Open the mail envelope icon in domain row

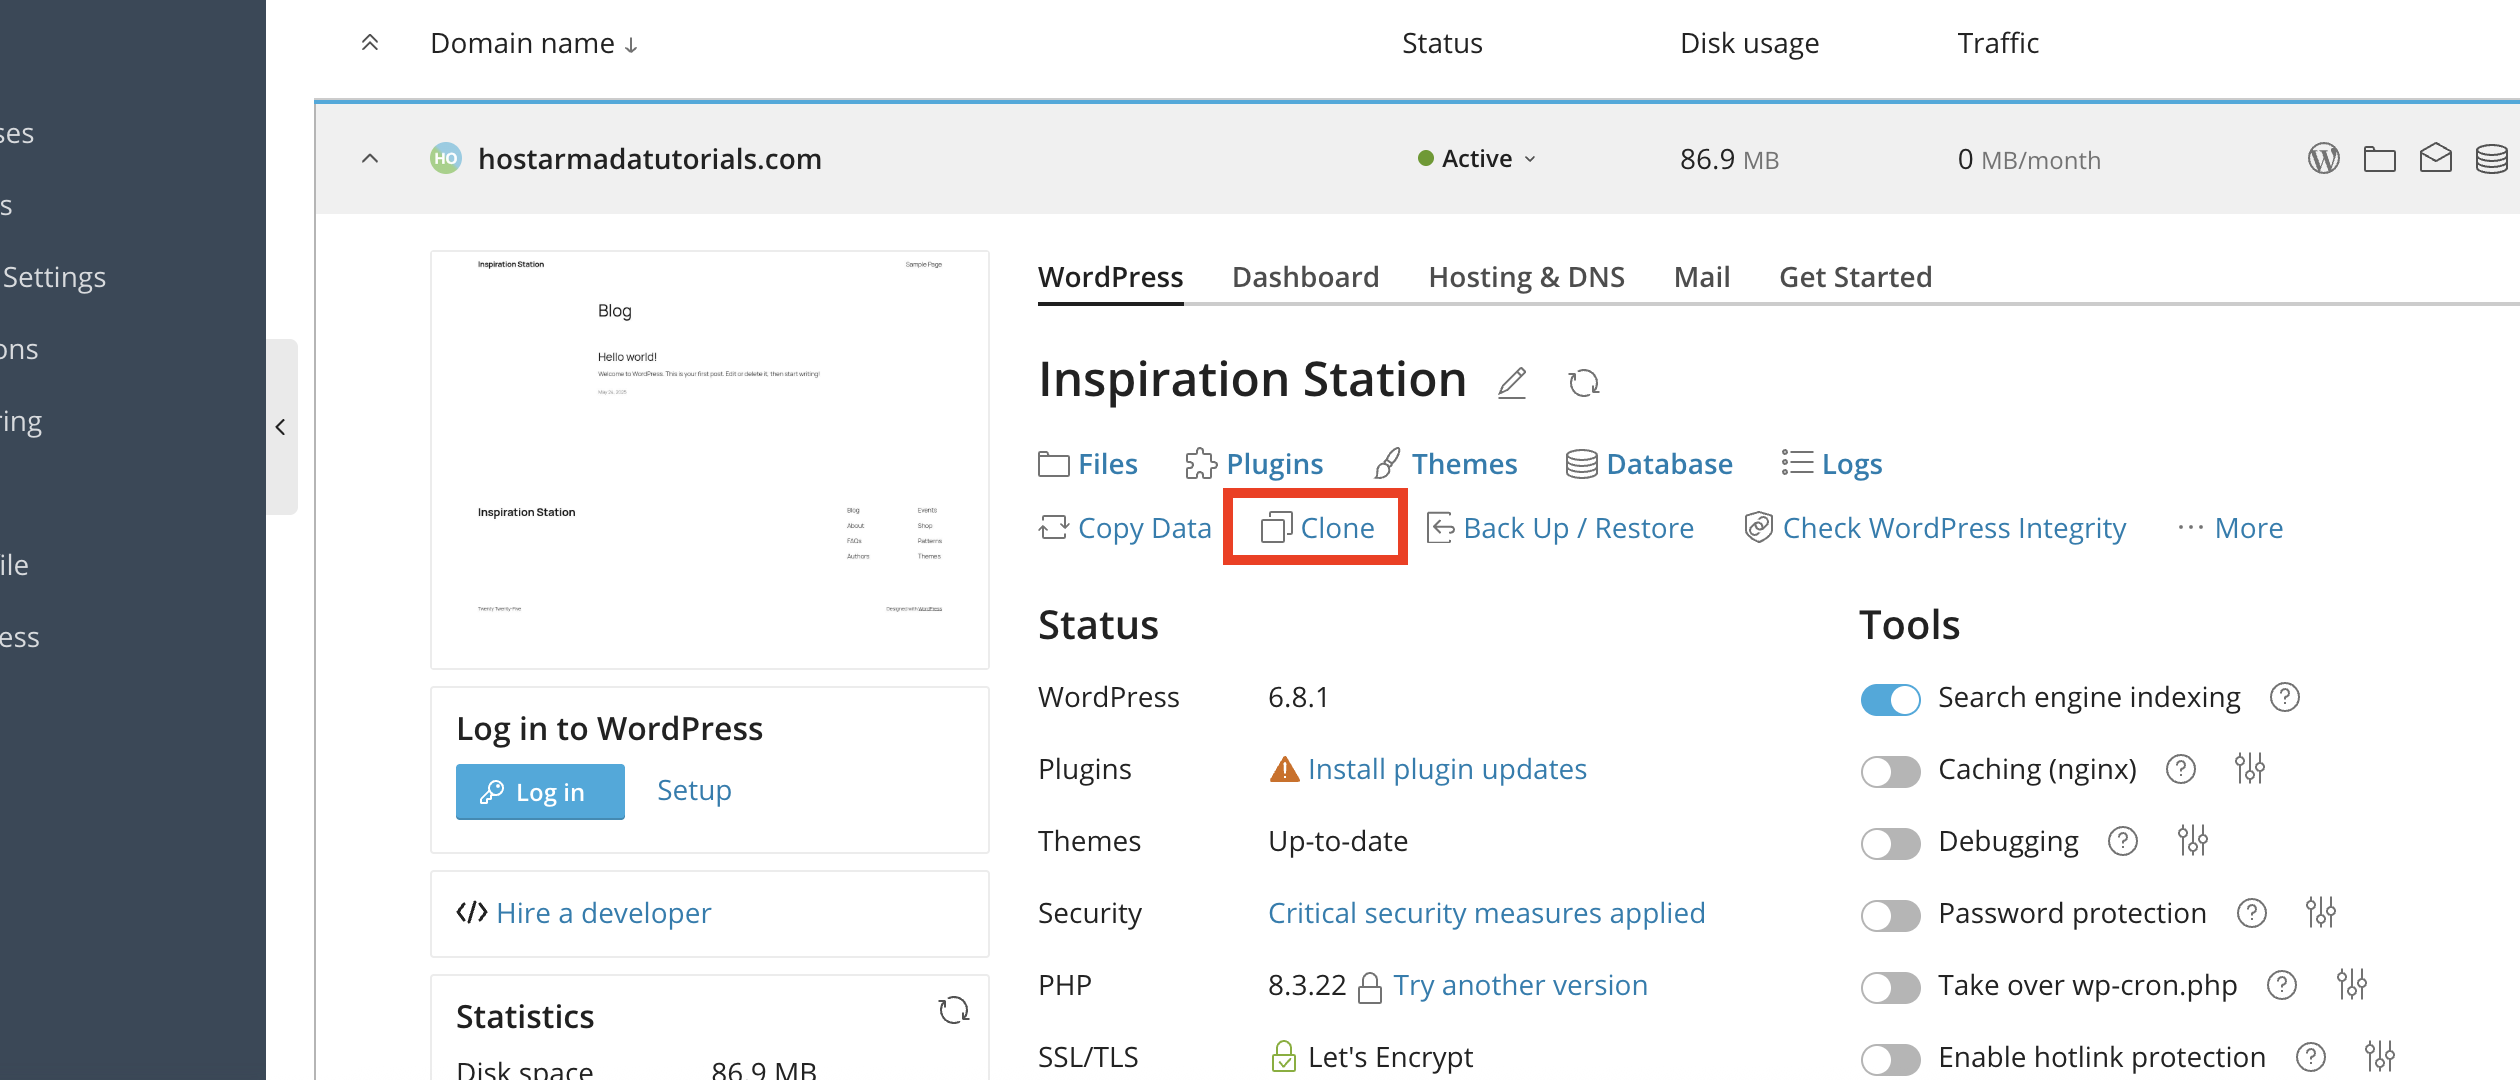tap(2435, 159)
